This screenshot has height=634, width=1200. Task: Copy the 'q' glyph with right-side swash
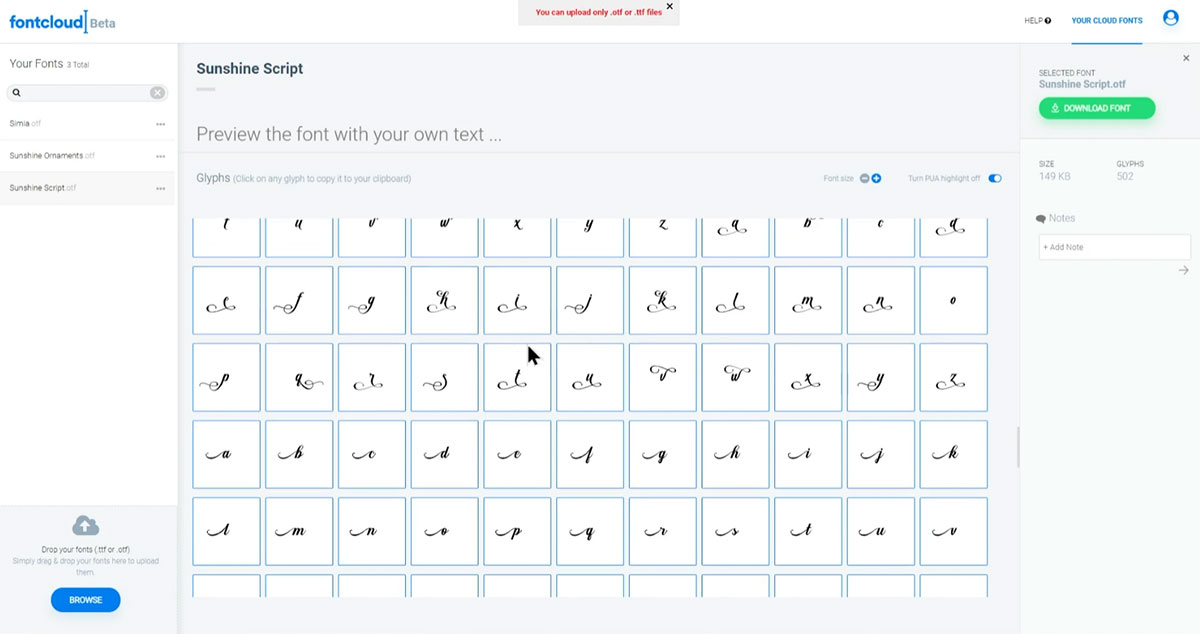299,377
